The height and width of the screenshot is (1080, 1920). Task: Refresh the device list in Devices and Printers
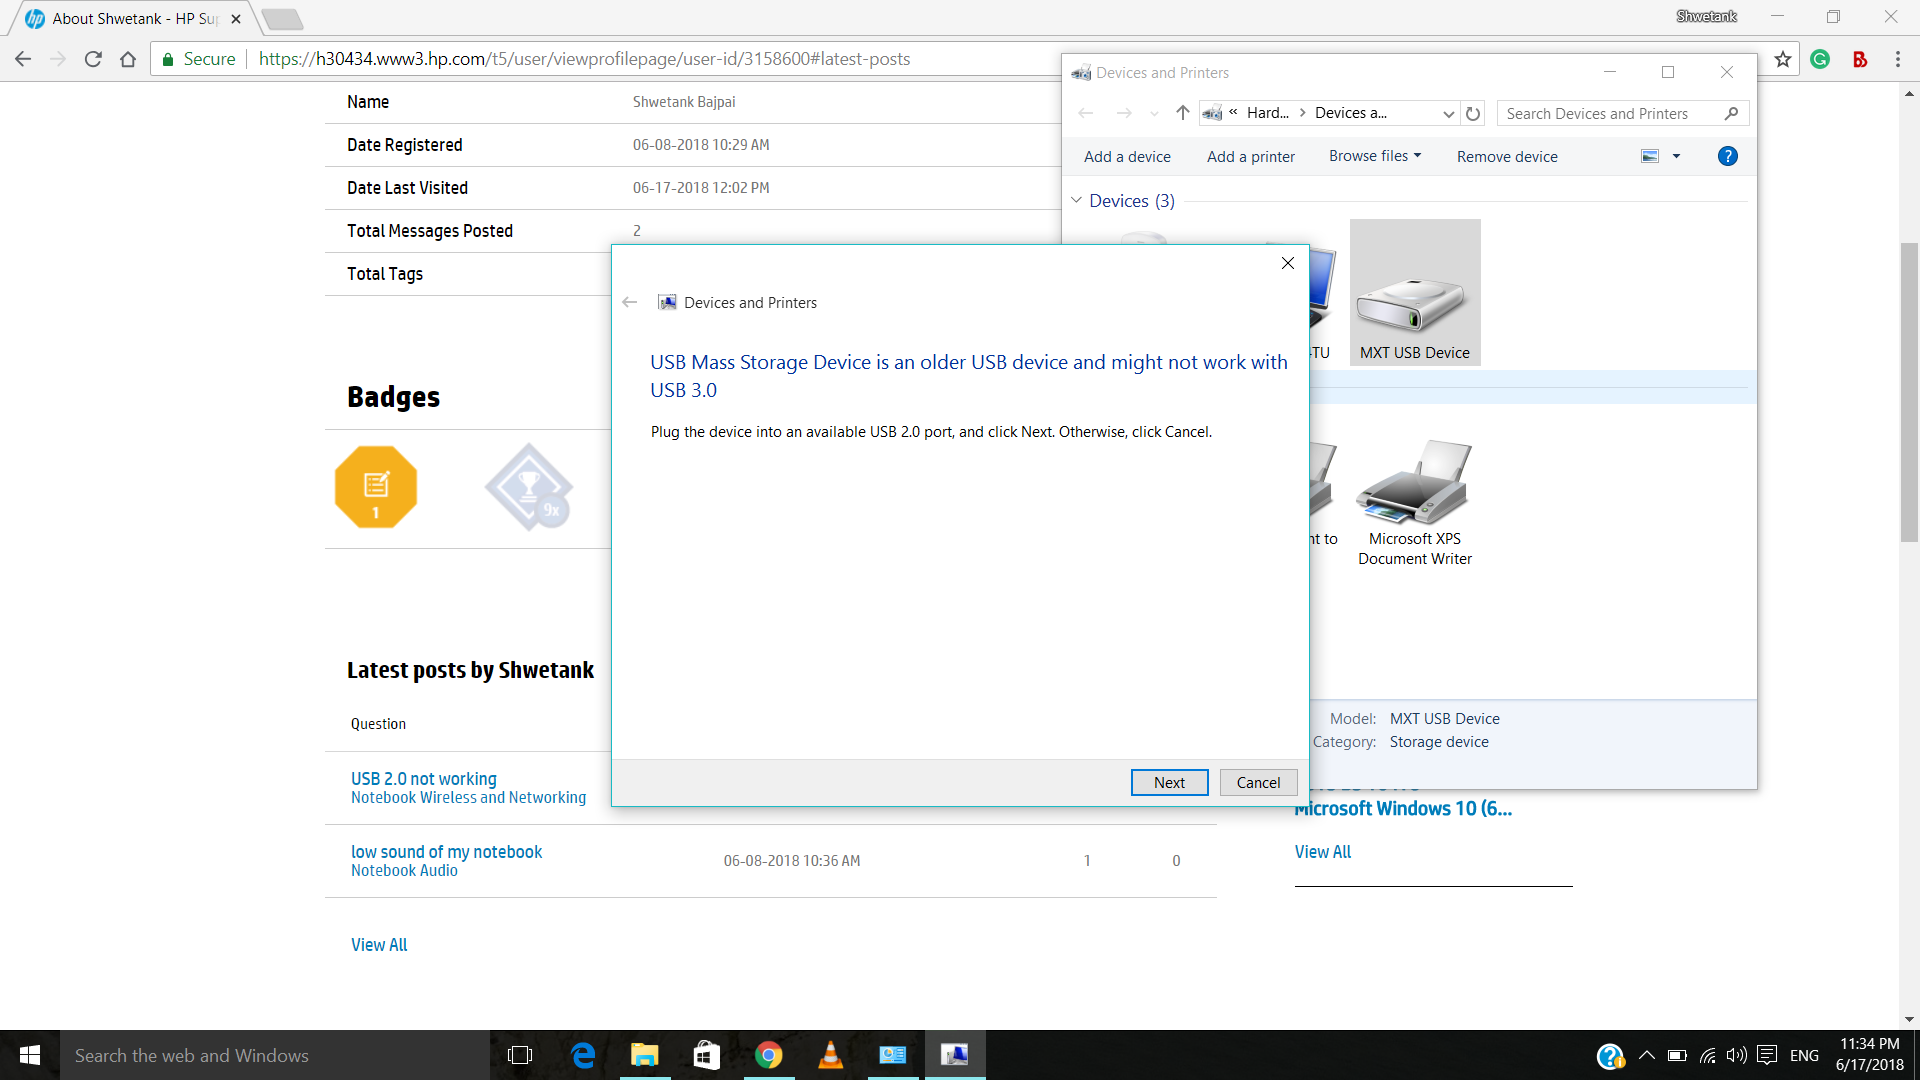[1473, 113]
